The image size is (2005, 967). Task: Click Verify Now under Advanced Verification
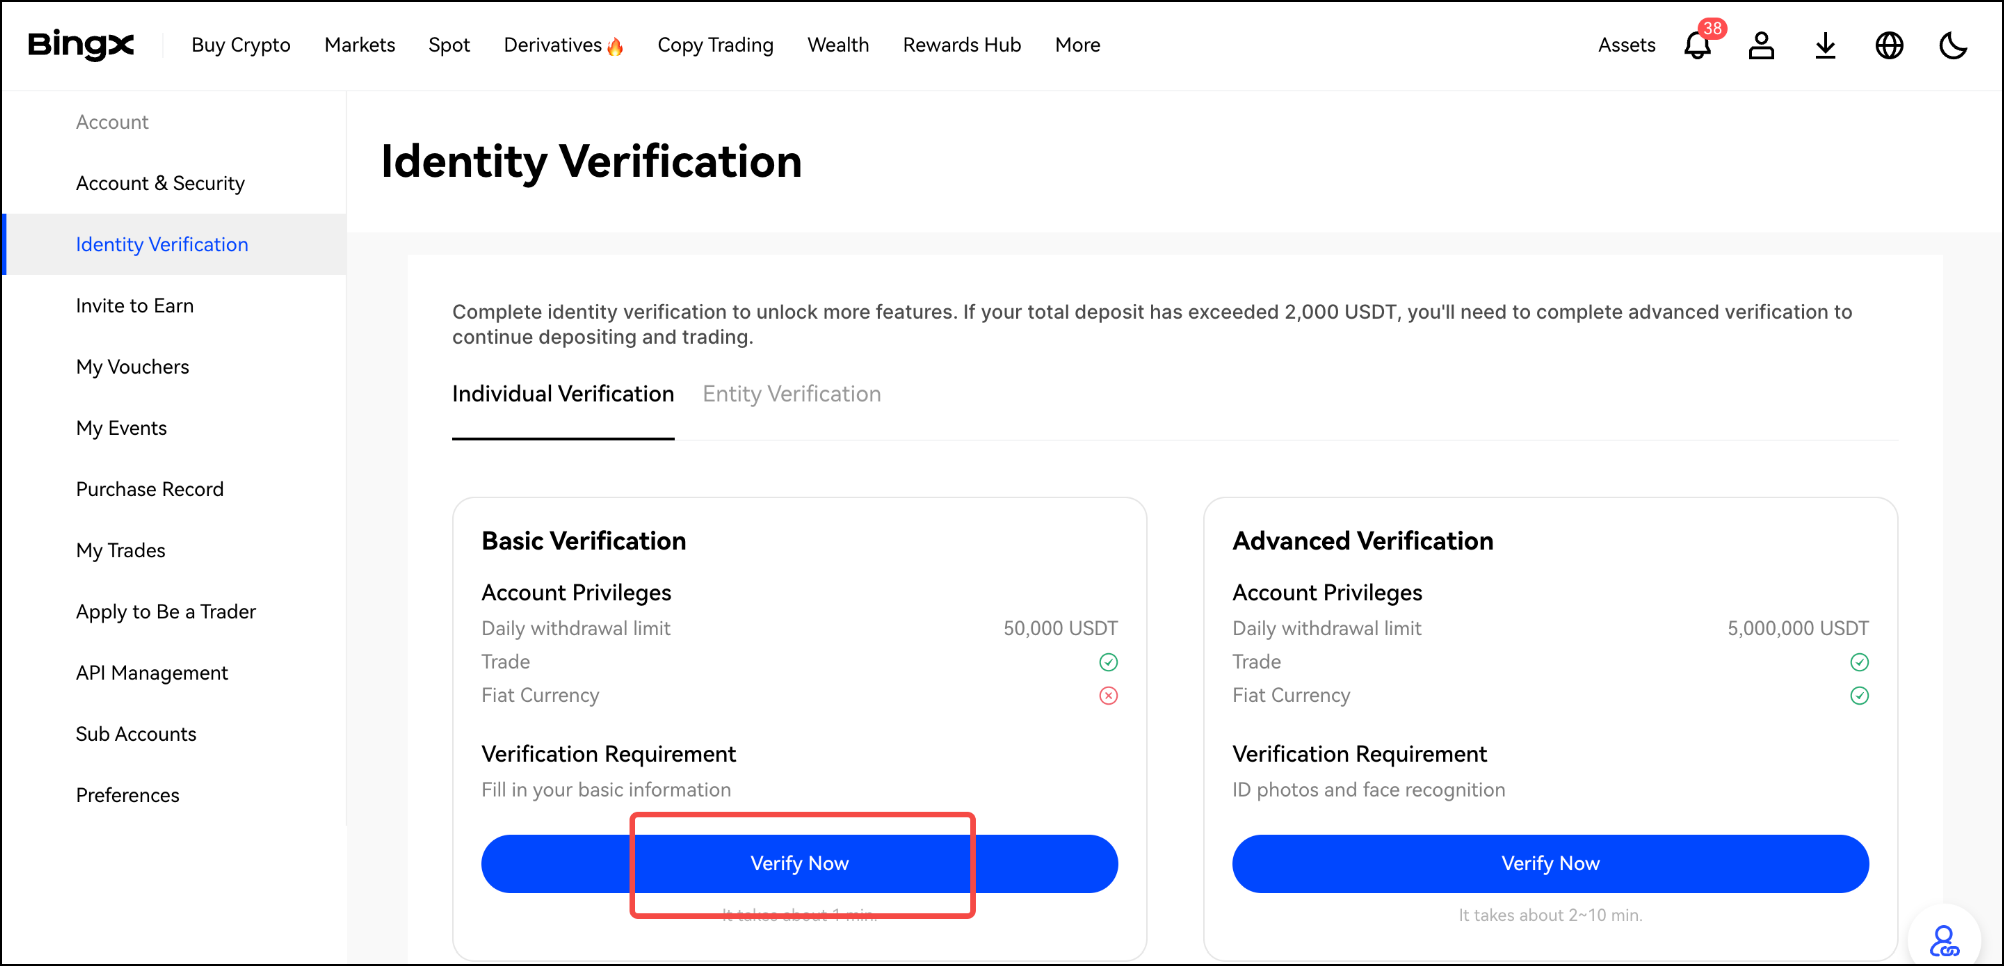tap(1550, 864)
